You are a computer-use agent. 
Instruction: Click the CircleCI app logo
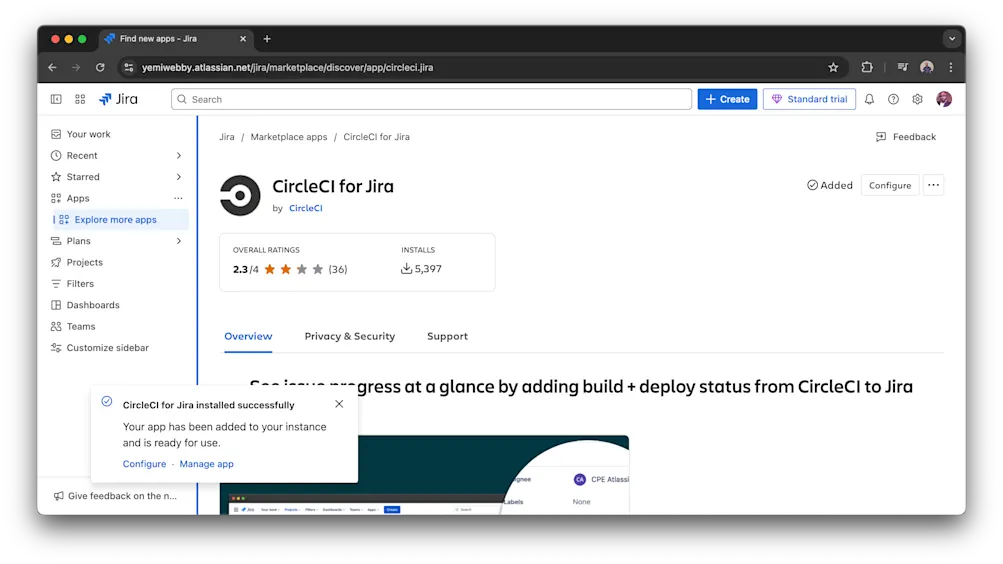[x=240, y=196]
